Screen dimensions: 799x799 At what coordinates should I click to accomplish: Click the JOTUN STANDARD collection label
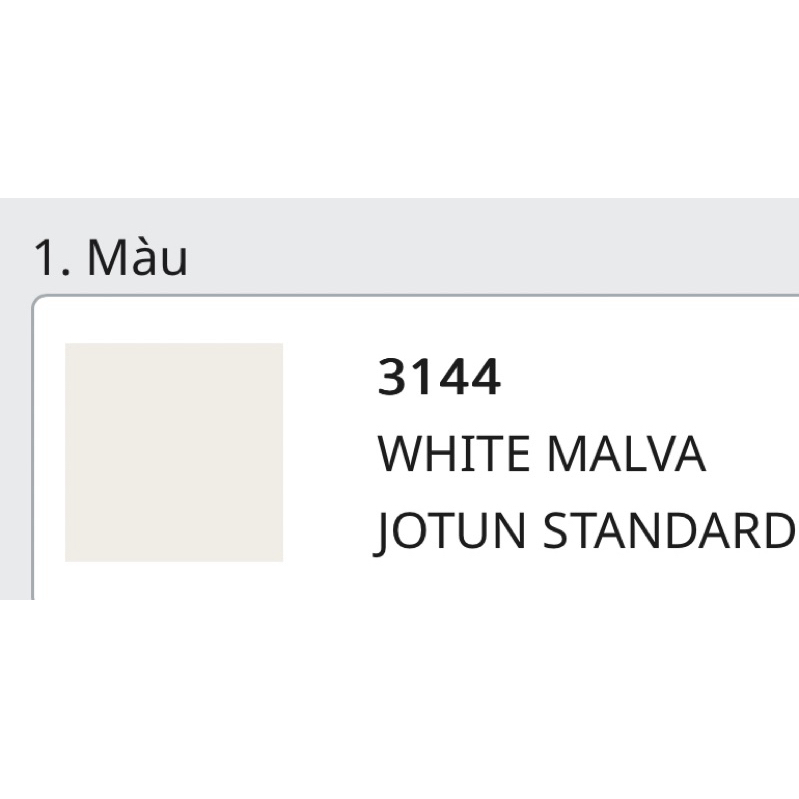[585, 531]
